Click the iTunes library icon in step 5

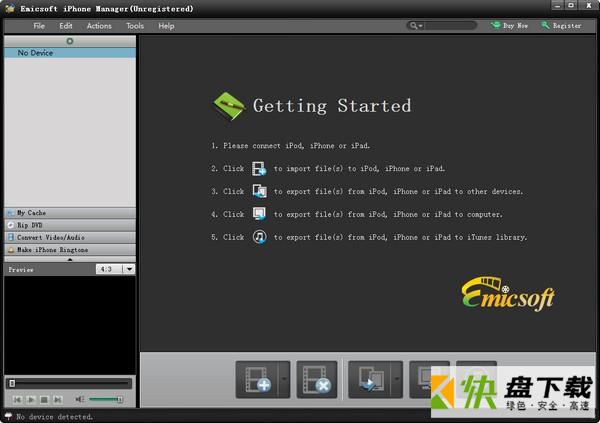[259, 237]
